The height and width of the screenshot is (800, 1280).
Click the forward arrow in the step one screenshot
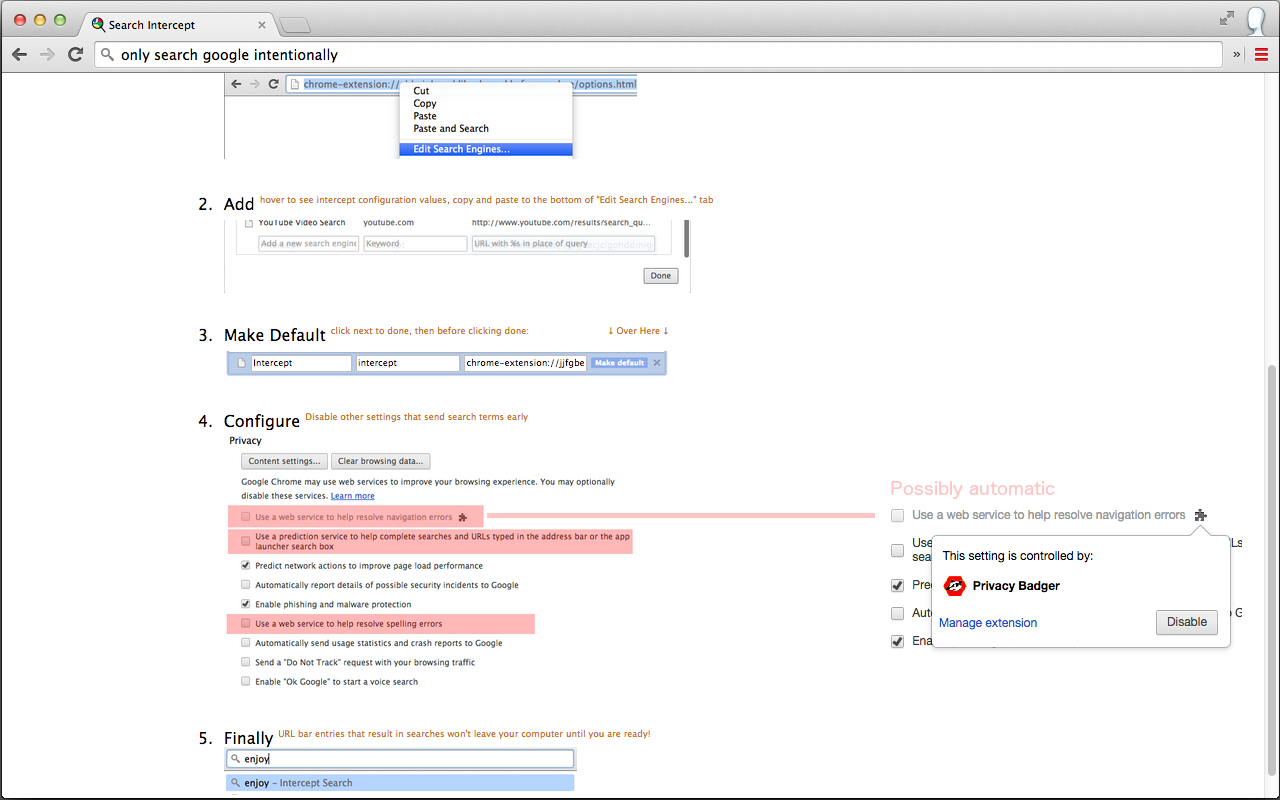coord(255,84)
